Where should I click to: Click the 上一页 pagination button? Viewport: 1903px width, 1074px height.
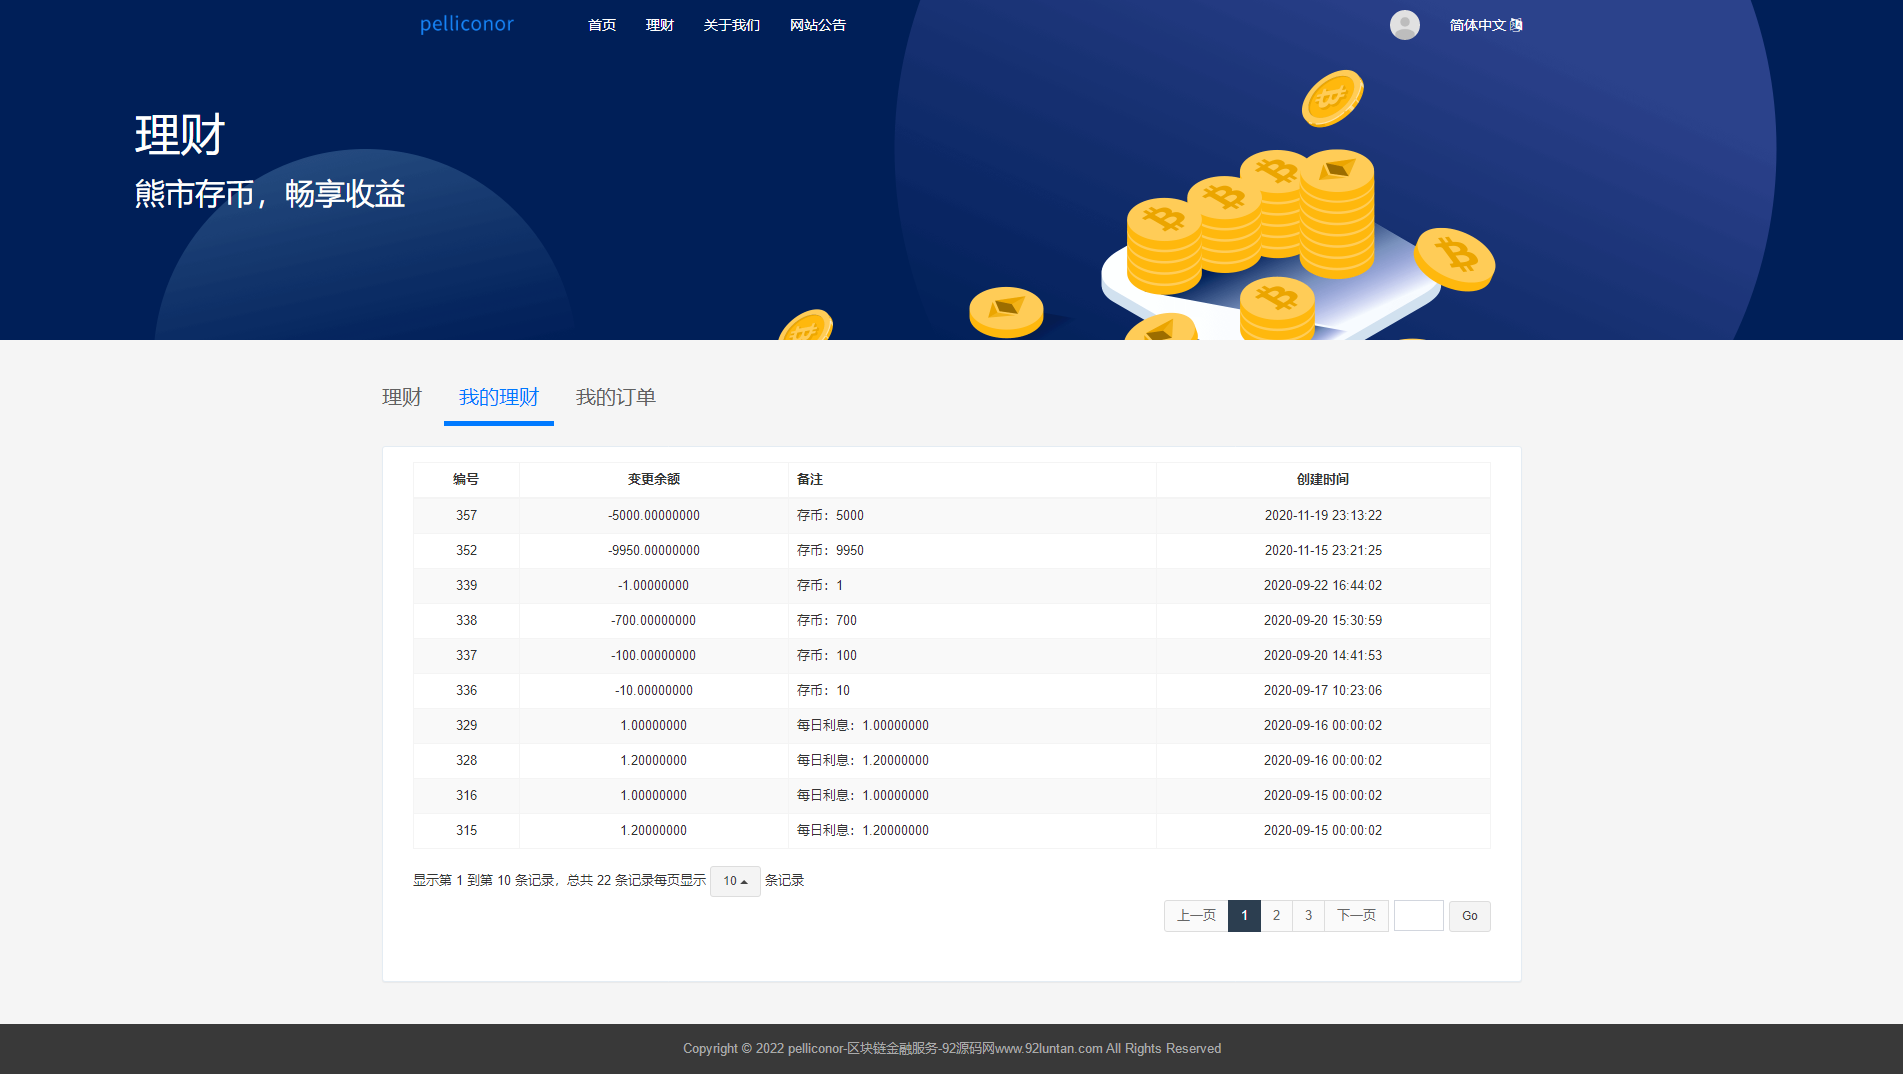[1196, 916]
